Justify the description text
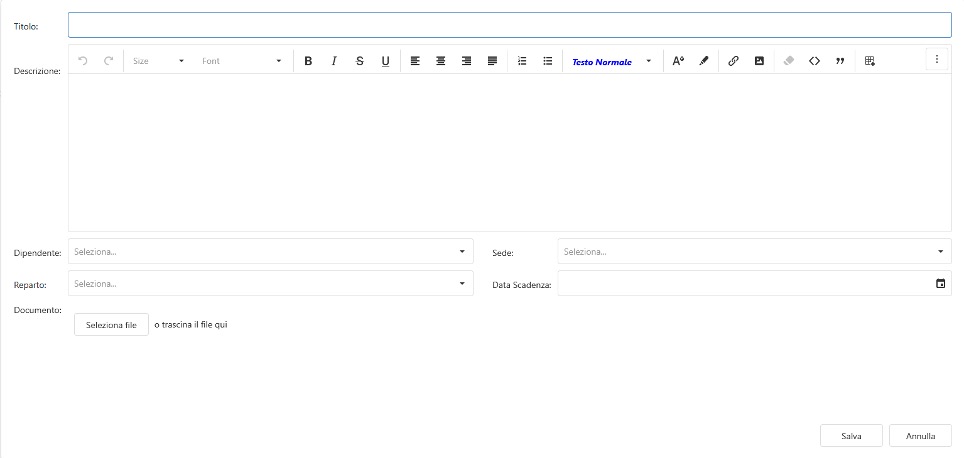This screenshot has height=458, width=964. [x=492, y=61]
